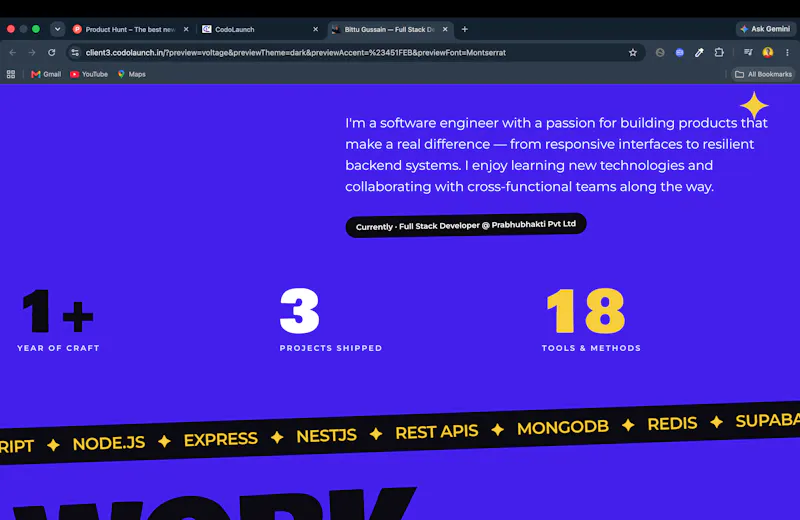Go back to previous page
Image resolution: width=800 pixels, height=520 pixels.
[x=13, y=53]
